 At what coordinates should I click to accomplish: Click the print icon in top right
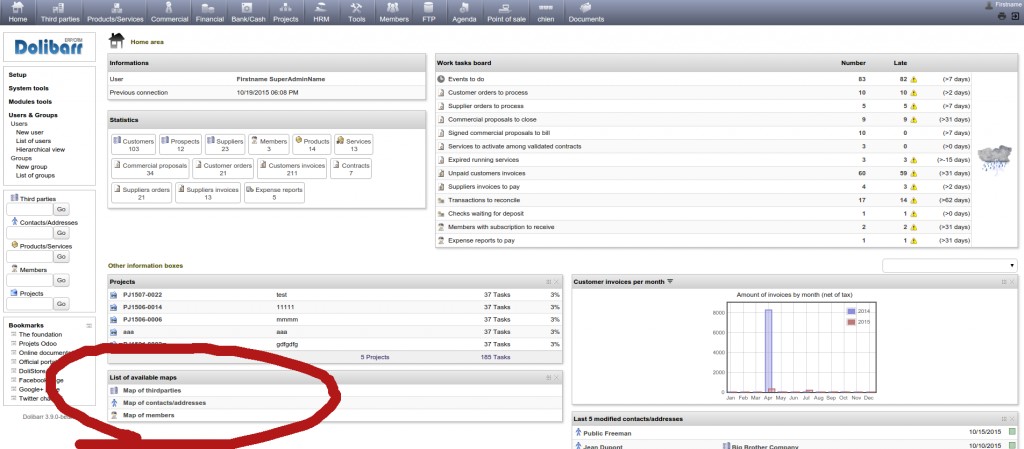pos(1001,17)
